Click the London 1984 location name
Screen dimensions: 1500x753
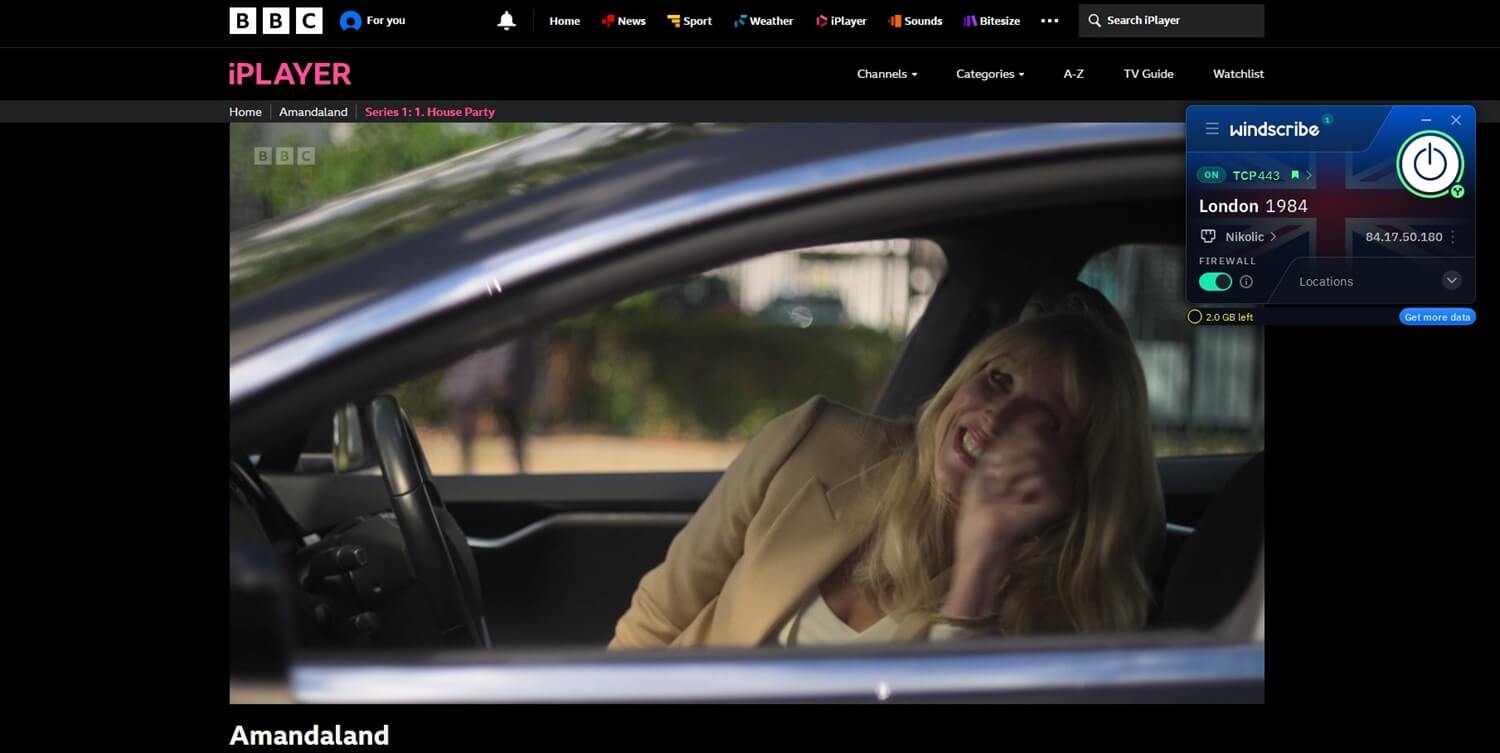tap(1253, 206)
